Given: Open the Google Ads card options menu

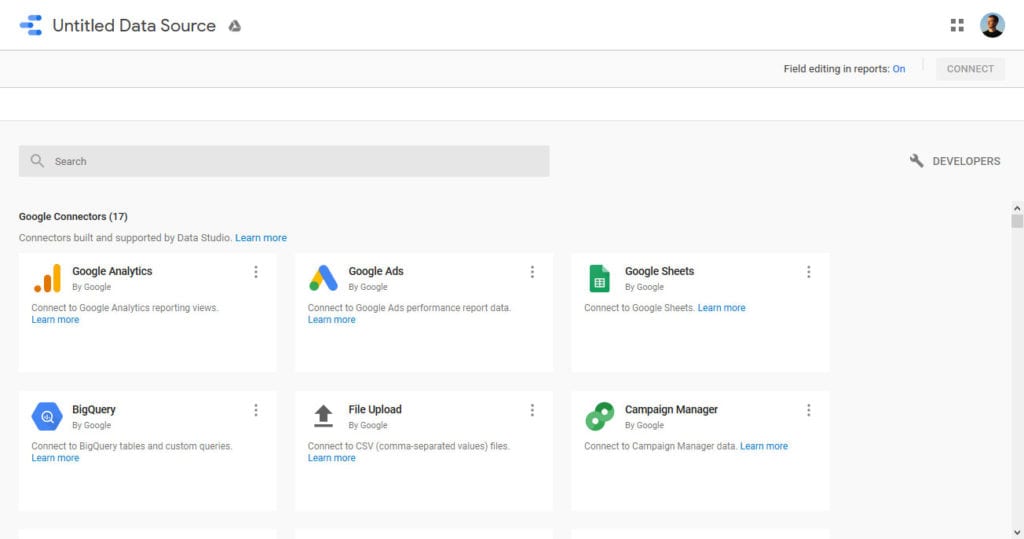Looking at the screenshot, I should [532, 272].
